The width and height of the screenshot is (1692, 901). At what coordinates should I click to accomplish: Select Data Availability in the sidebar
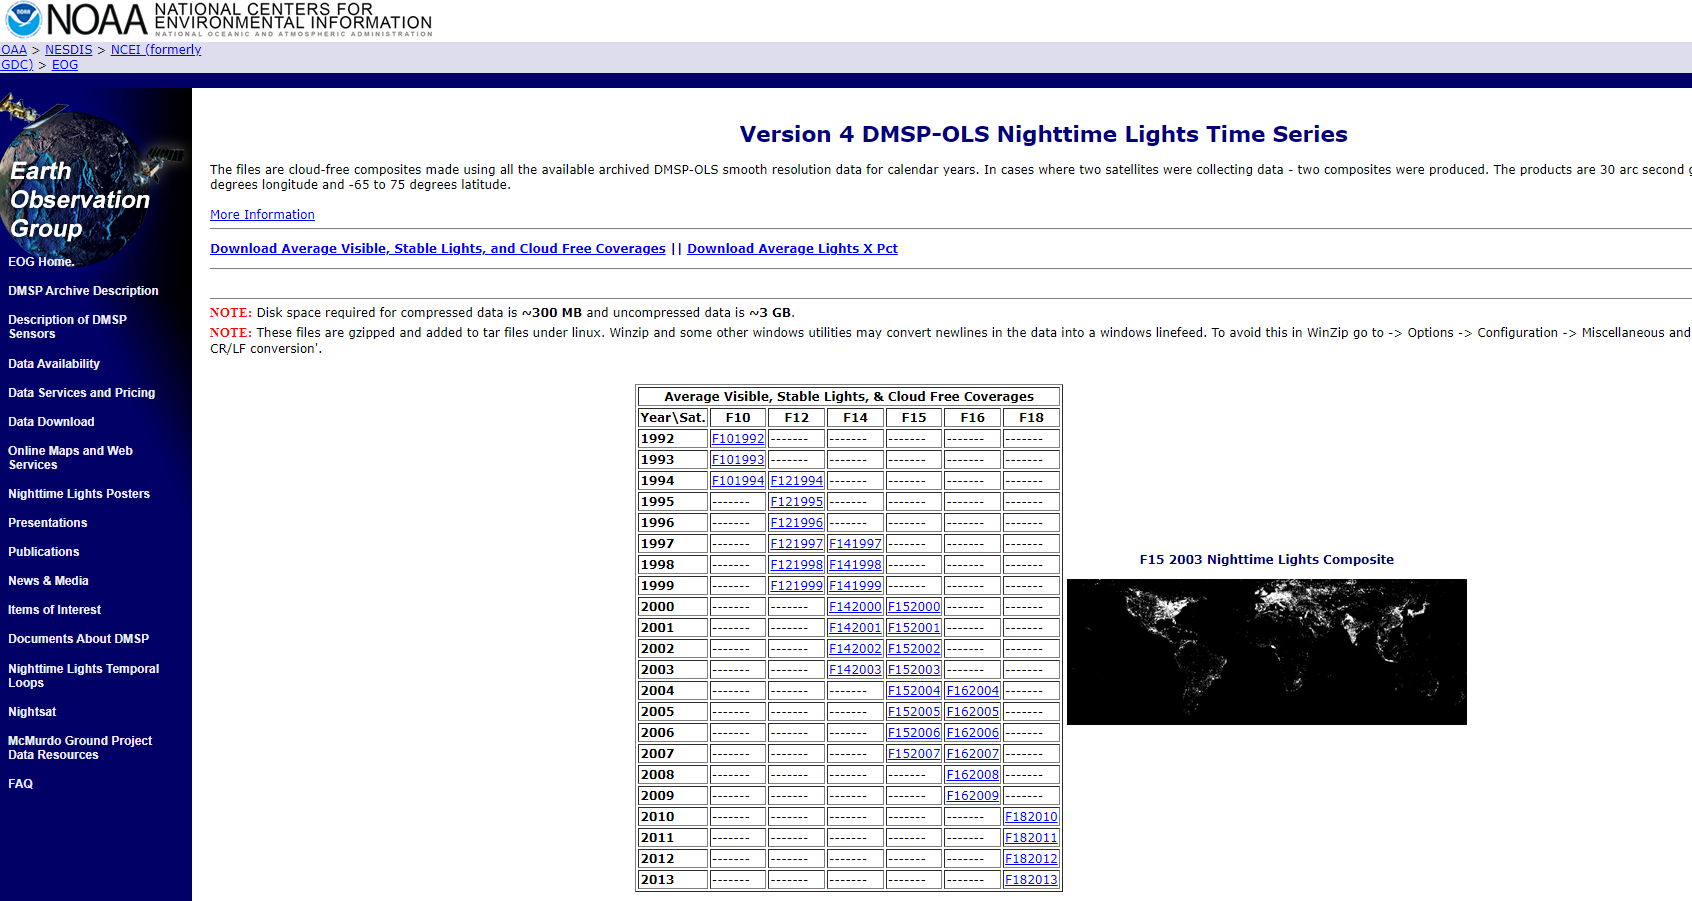click(x=53, y=363)
